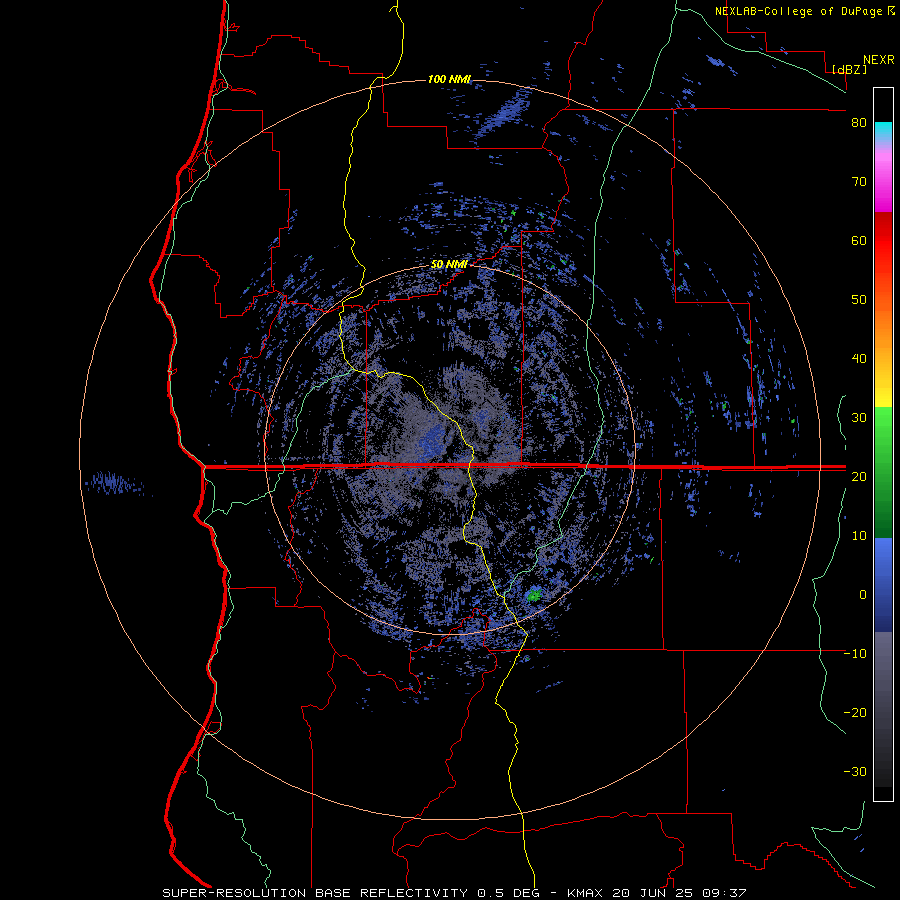The image size is (900, 900).
Task: Click the 50 value on dBZ scale
Action: pyautogui.click(x=859, y=300)
